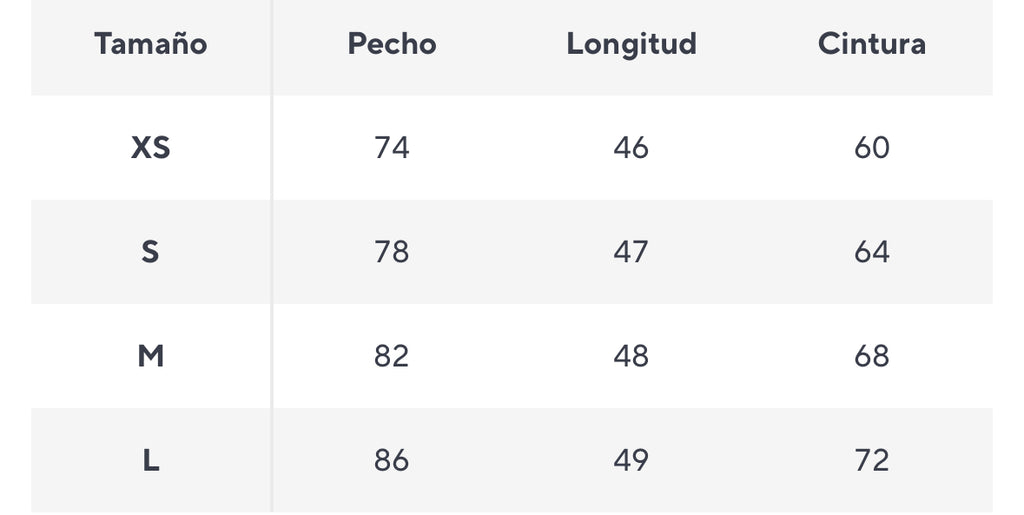Viewport: 1024px width, 515px height.
Task: Click the Tamaño column header
Action: coord(151,44)
